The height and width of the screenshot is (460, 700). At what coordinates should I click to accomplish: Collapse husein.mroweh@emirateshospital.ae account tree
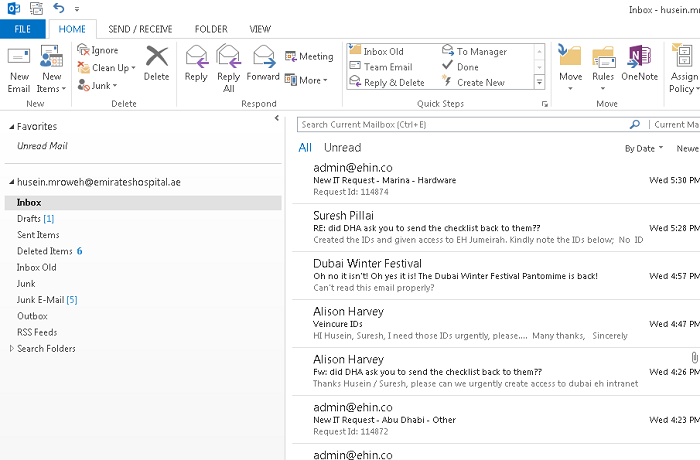pos(12,182)
